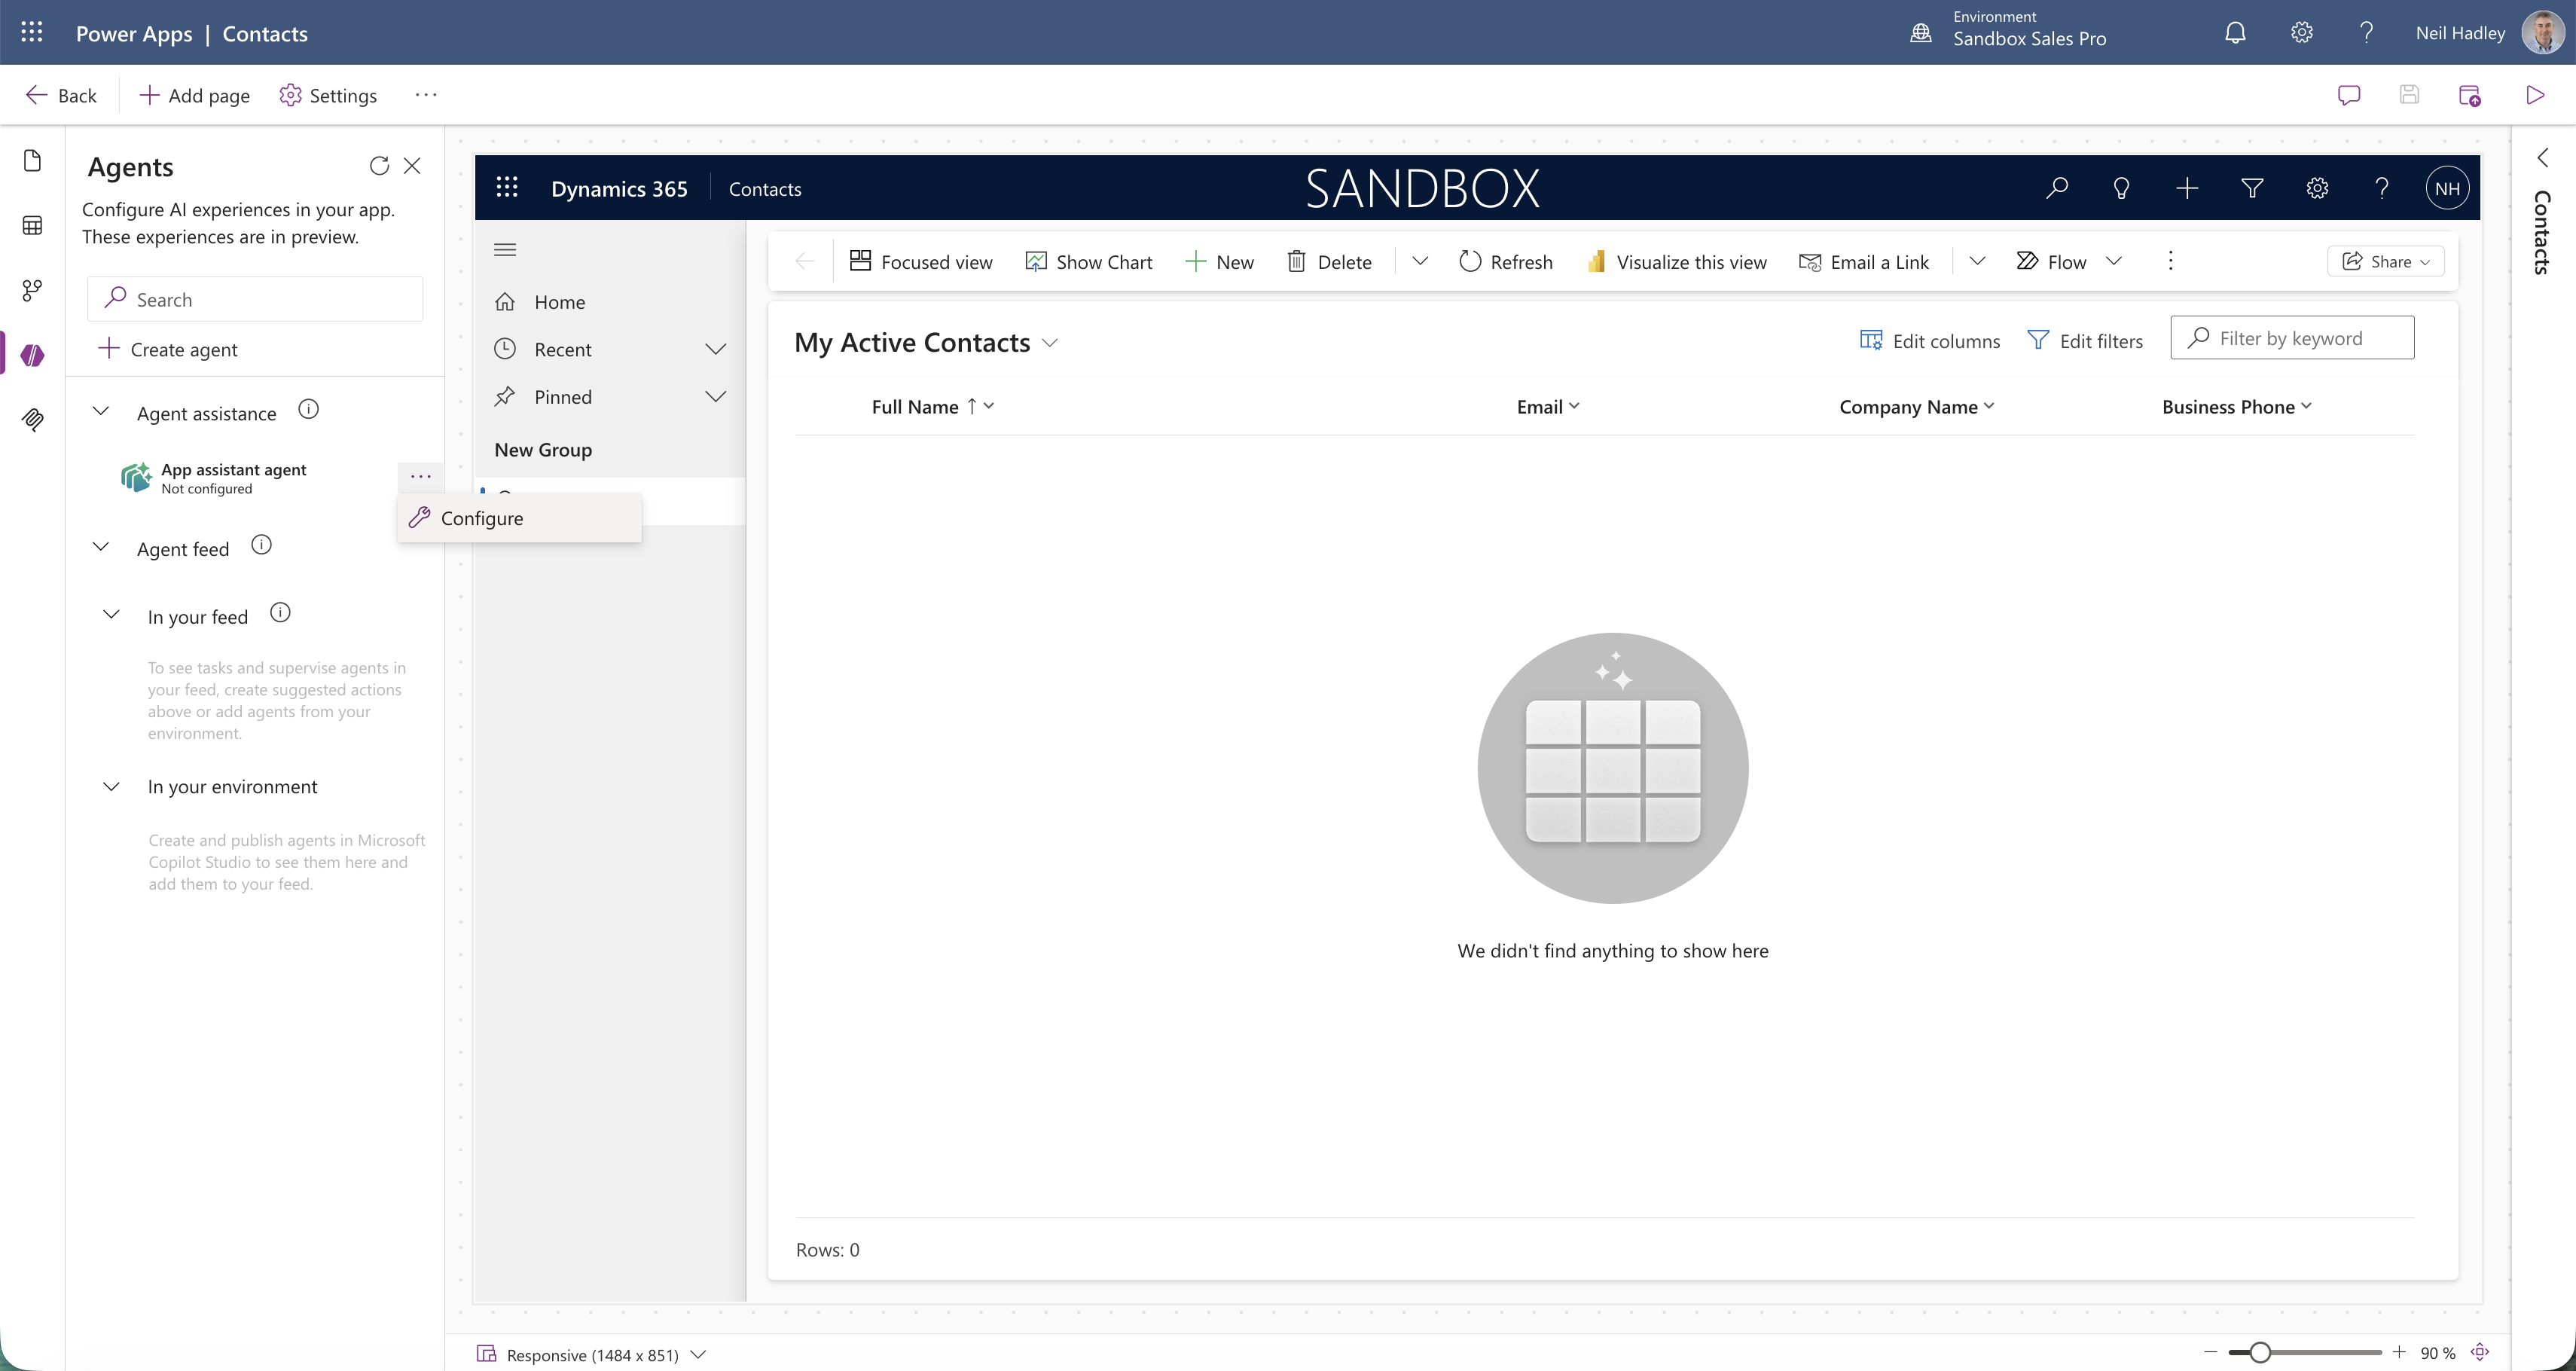Viewport: 2576px width, 1371px height.
Task: Expand the Pinned navigation group
Action: pyautogui.click(x=715, y=397)
